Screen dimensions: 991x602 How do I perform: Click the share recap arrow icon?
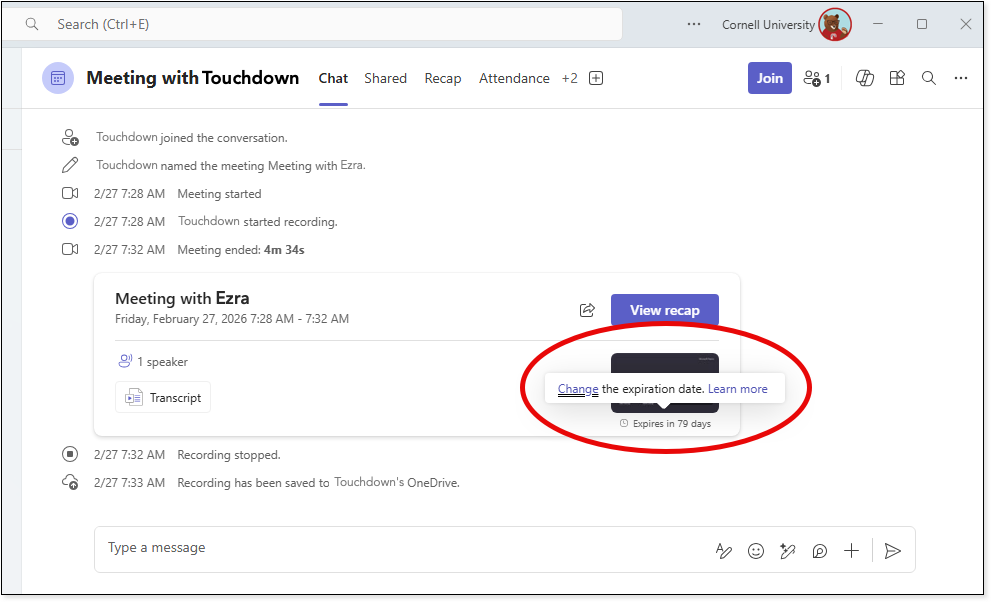coord(588,310)
